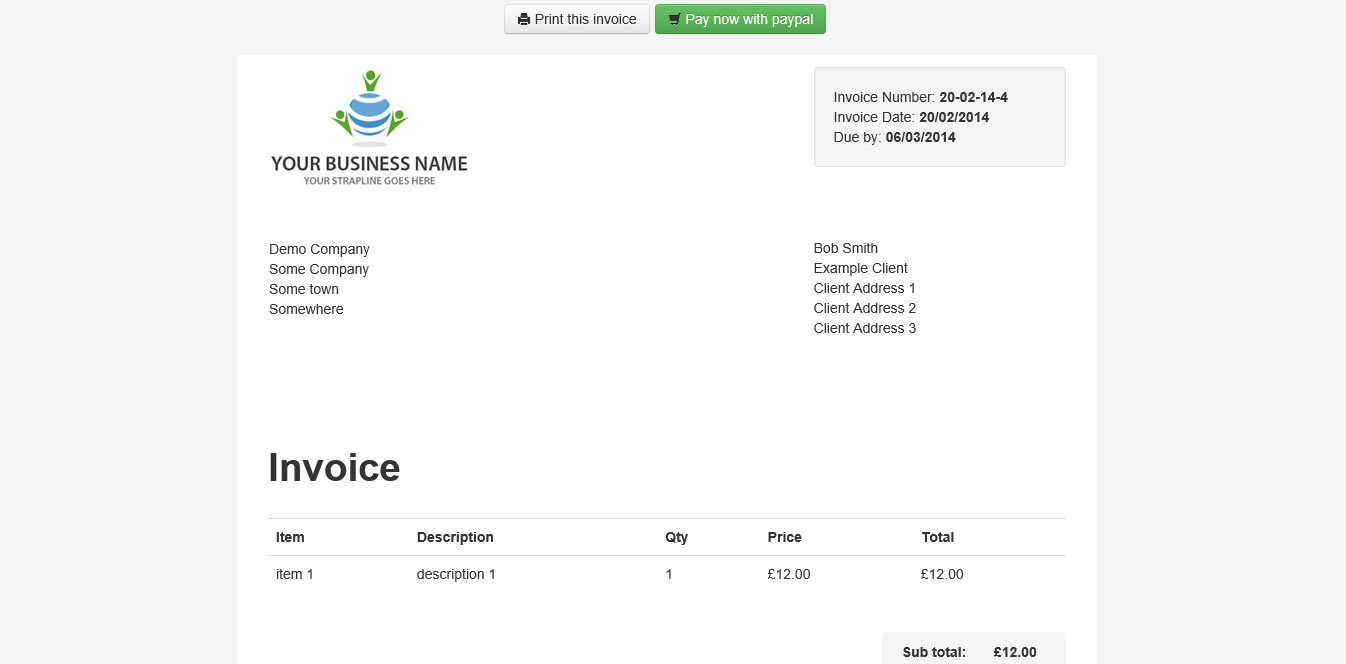The width and height of the screenshot is (1346, 664).
Task: Click the Price column header
Action: pyautogui.click(x=784, y=537)
